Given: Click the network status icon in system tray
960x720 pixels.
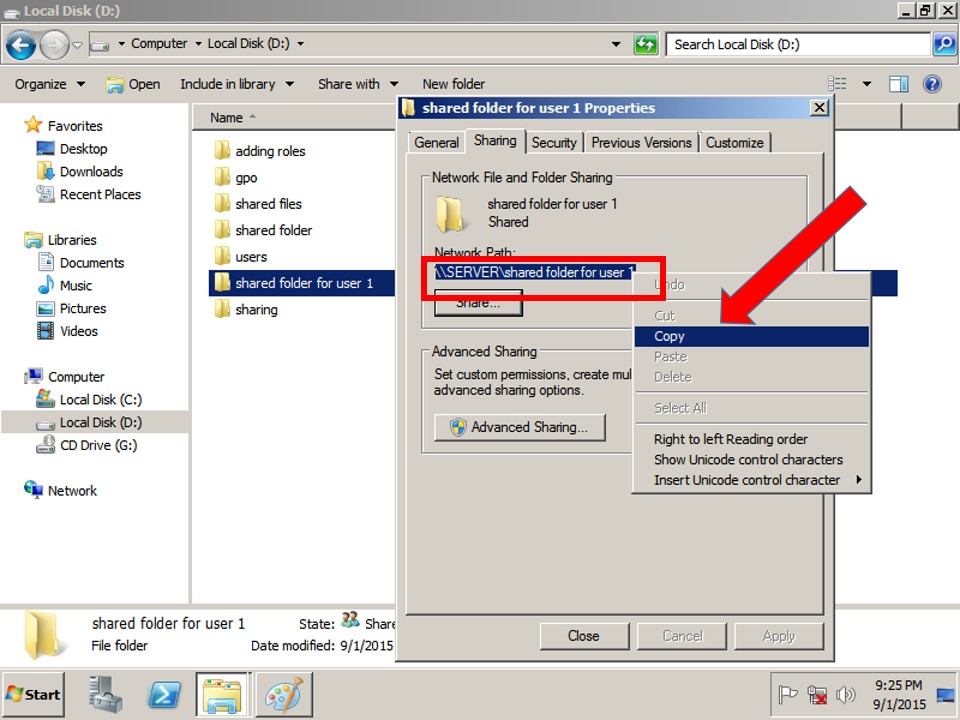Looking at the screenshot, I should coord(817,694).
